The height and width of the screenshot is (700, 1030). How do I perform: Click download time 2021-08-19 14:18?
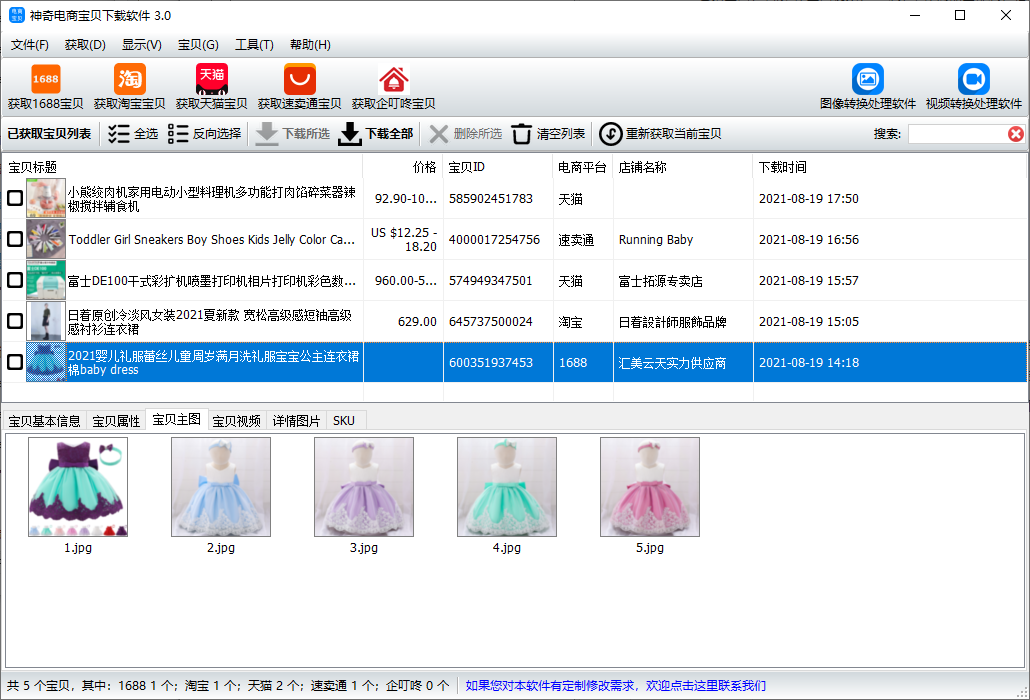tap(809, 362)
